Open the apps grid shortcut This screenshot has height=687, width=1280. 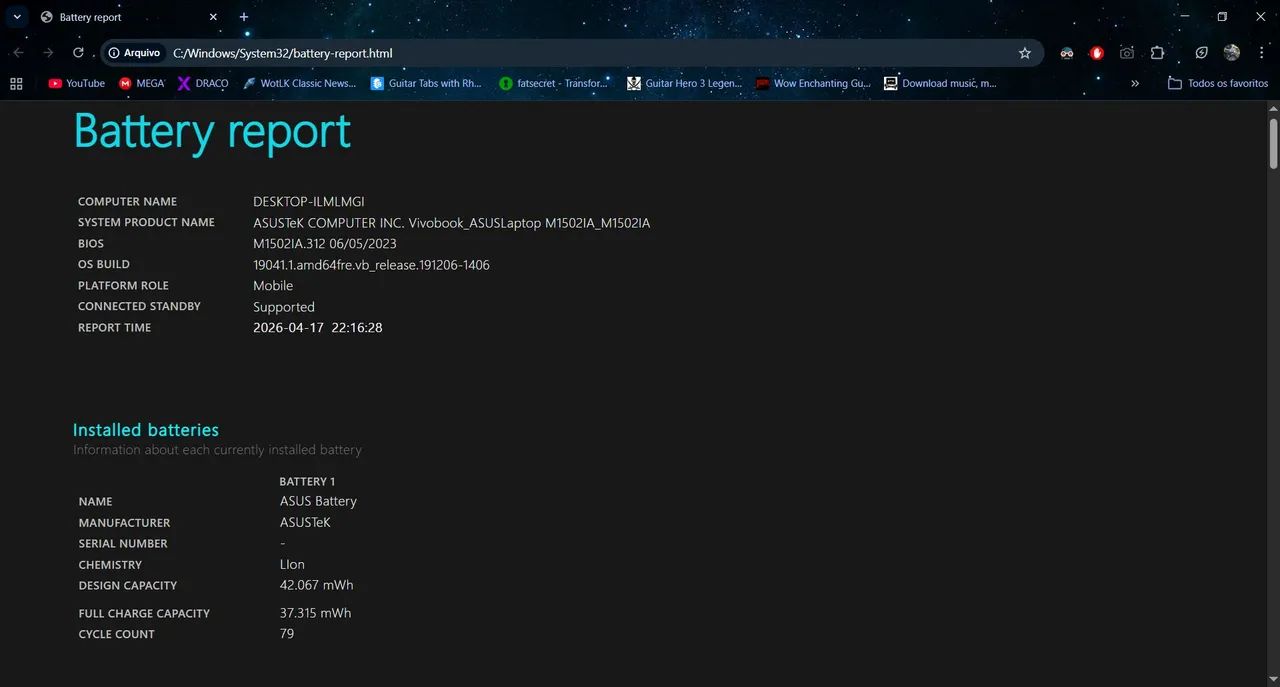tap(16, 84)
